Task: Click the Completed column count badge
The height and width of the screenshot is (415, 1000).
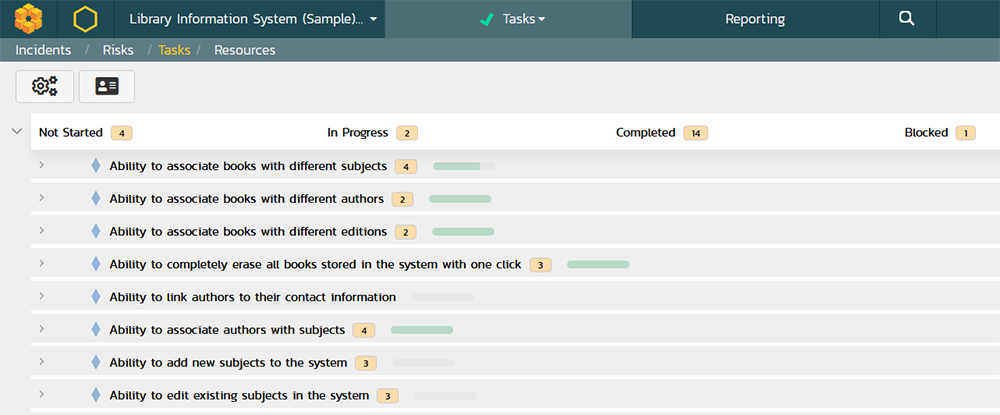Action: (696, 133)
